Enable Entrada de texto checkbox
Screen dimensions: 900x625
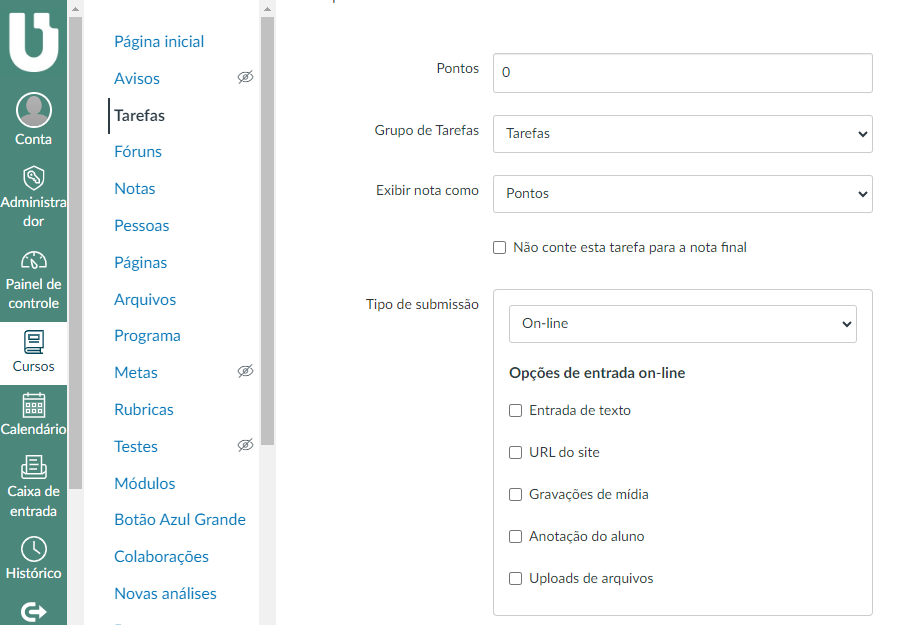516,410
